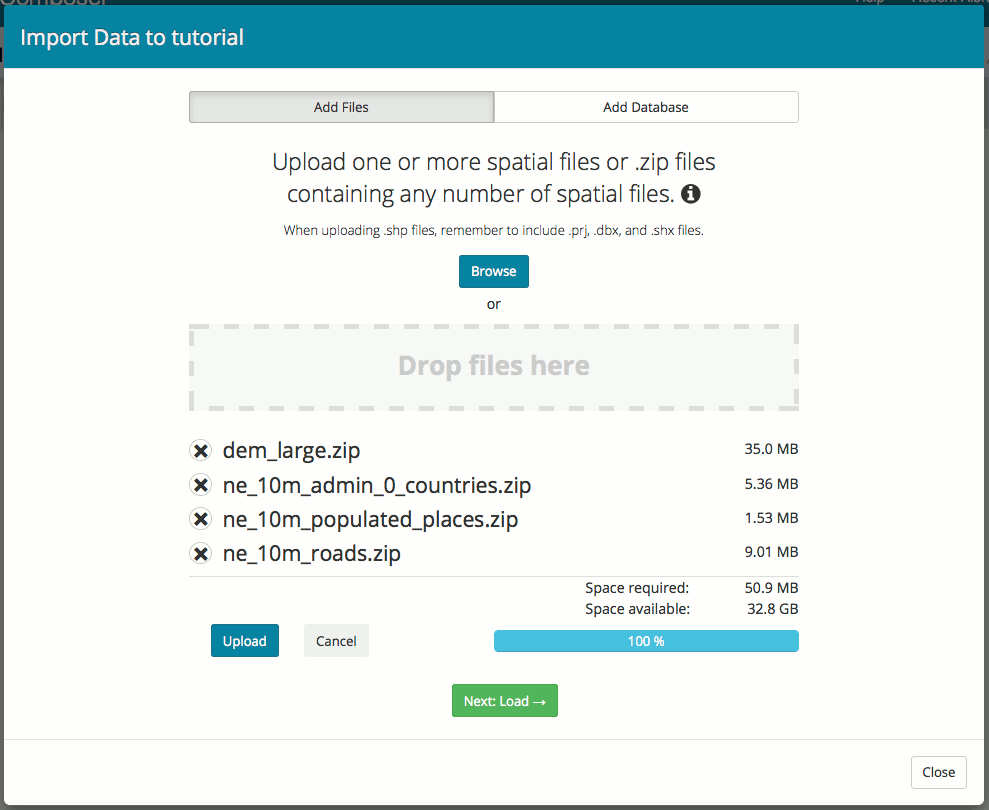This screenshot has width=989, height=810.
Task: Cancel the upload
Action: coord(336,641)
